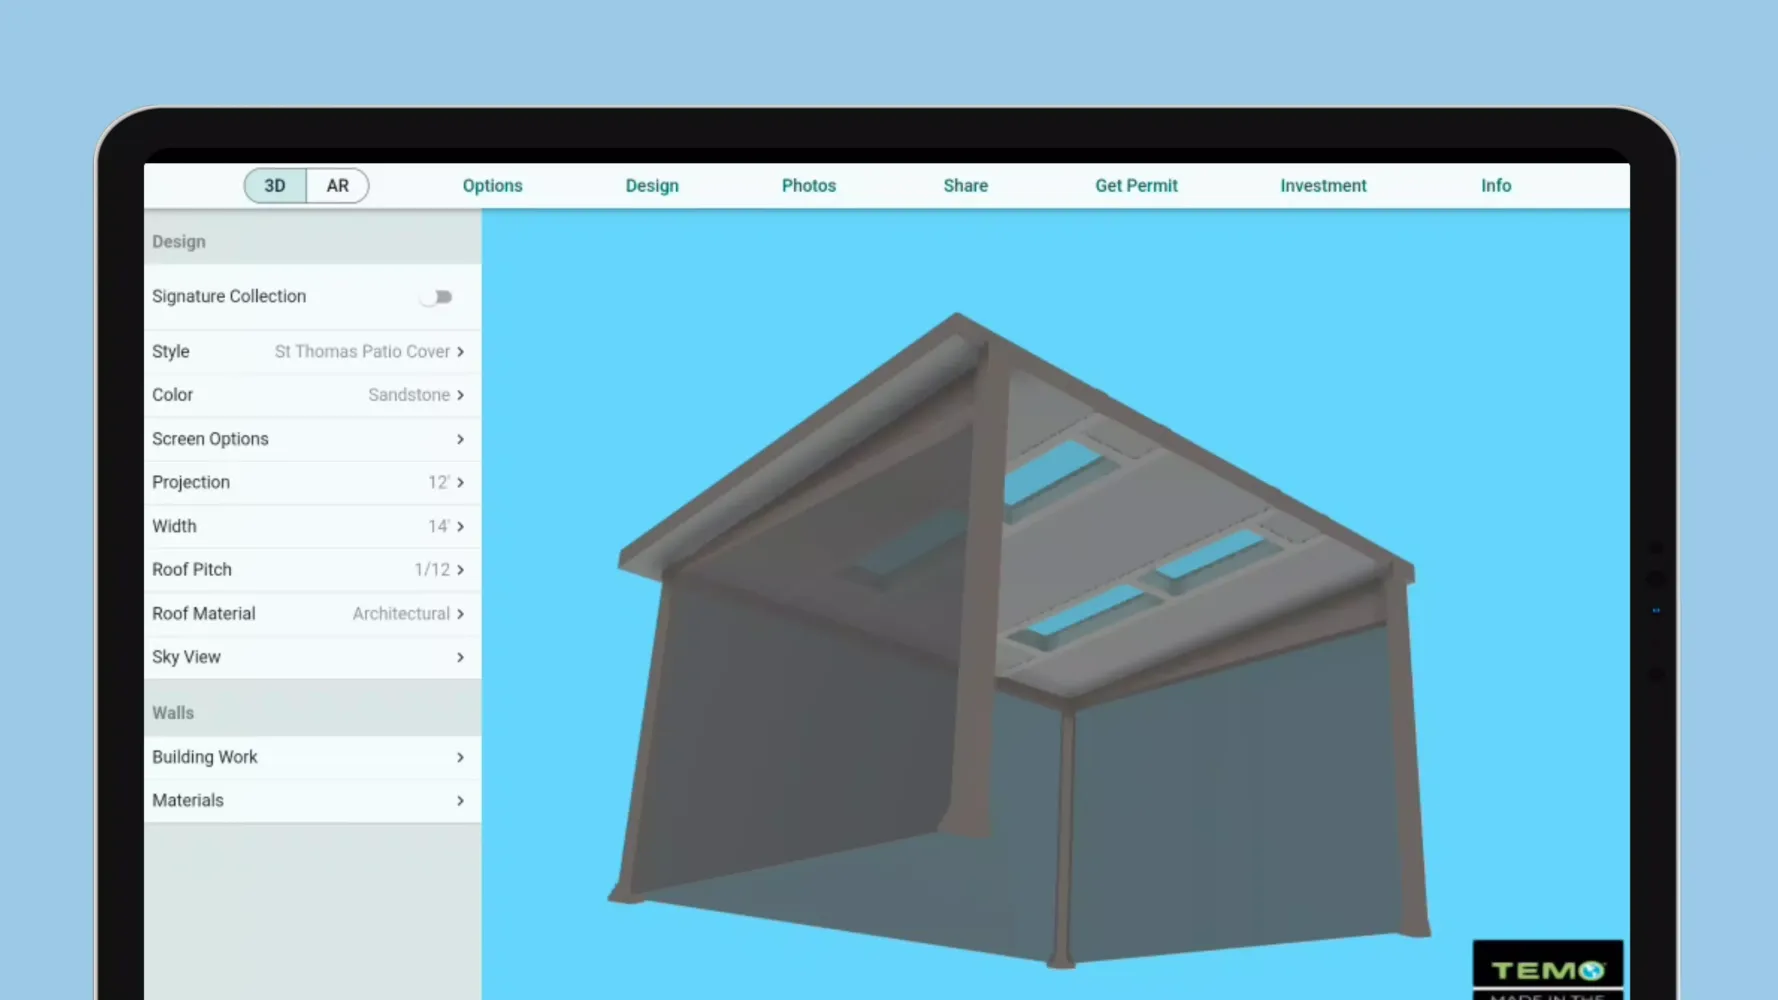Switch to AR view mode

coord(338,186)
